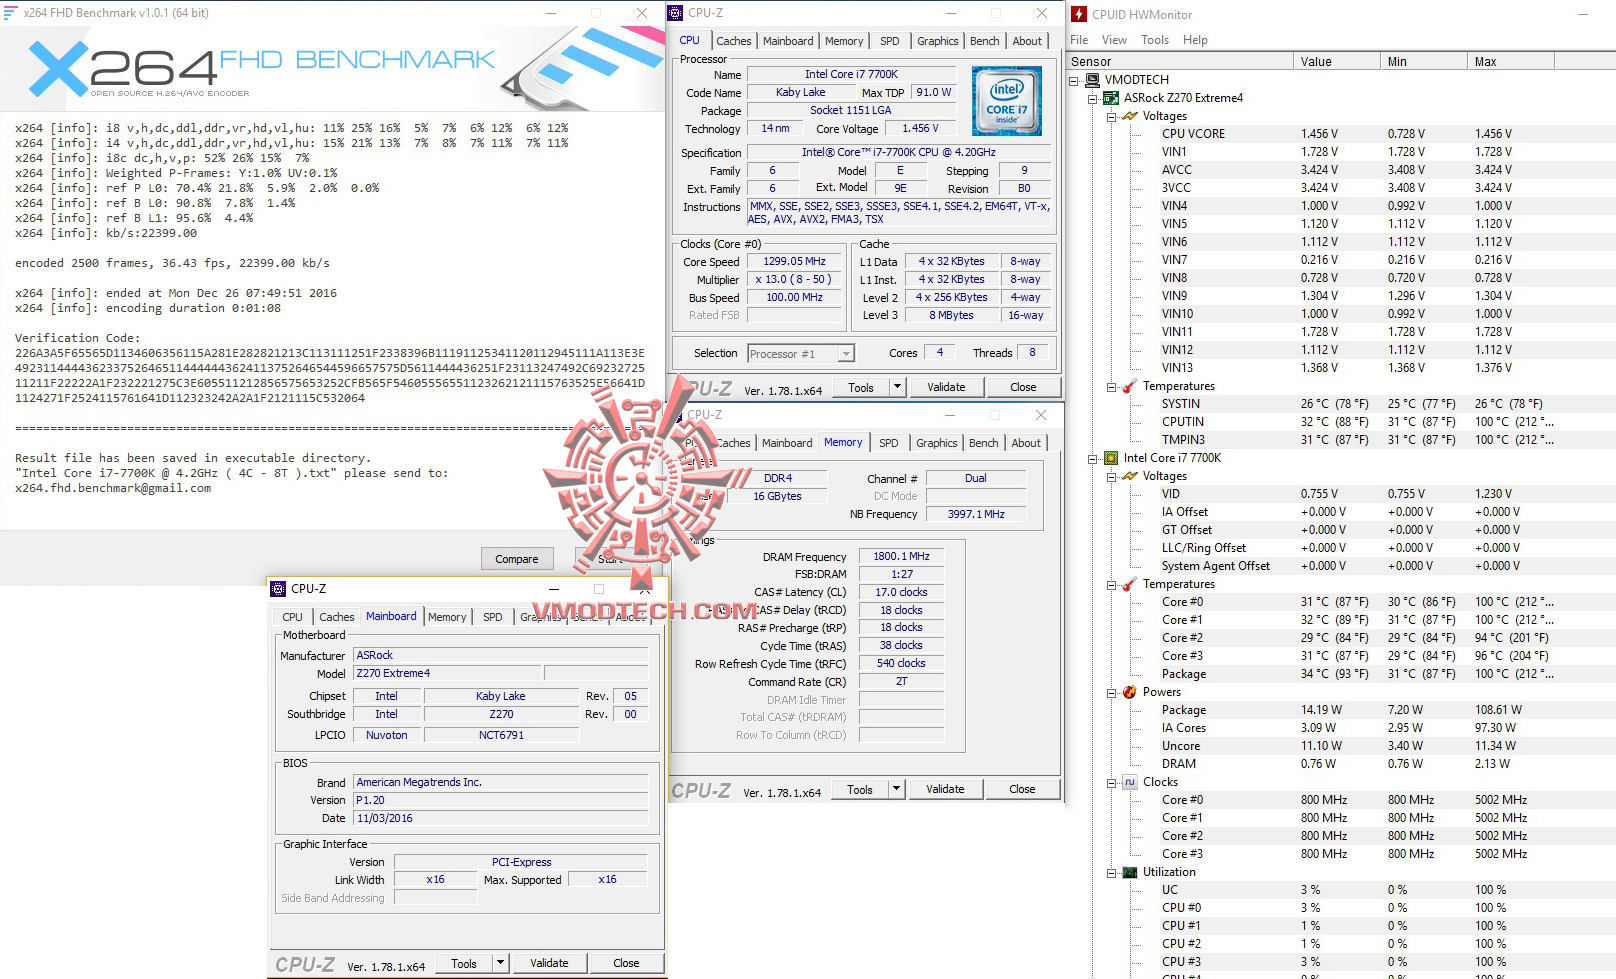Screen dimensions: 1616x979
Task: Open the View menu in CPUID HWMonitor
Action: (1115, 40)
